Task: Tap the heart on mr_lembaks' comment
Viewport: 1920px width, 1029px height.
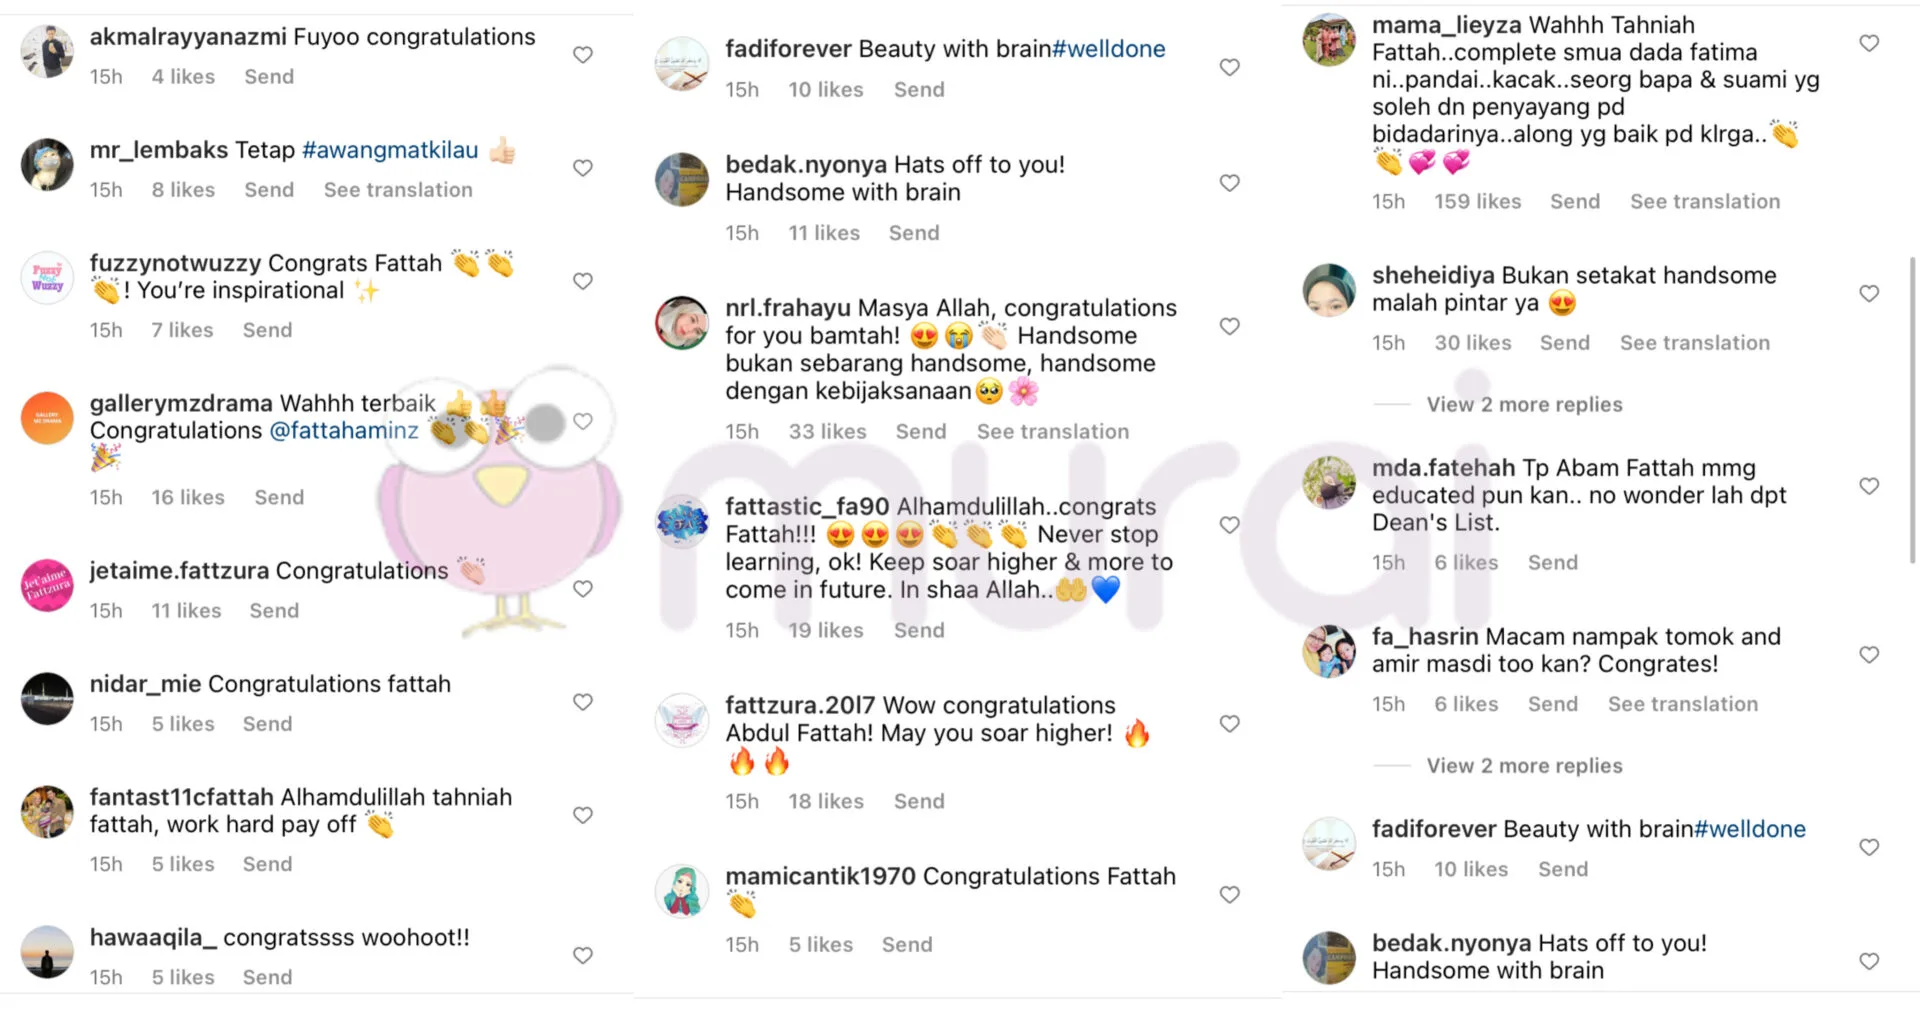Action: tap(583, 168)
